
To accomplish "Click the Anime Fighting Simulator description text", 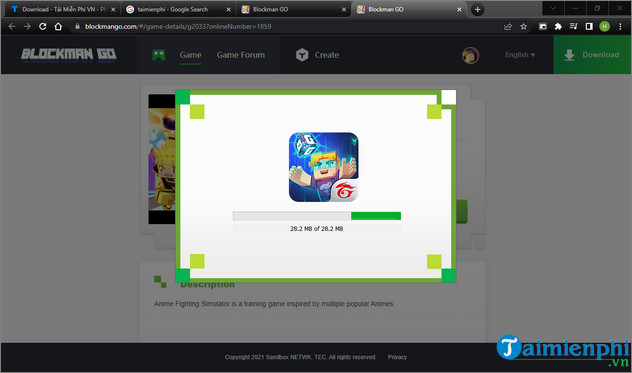I will 274,304.
